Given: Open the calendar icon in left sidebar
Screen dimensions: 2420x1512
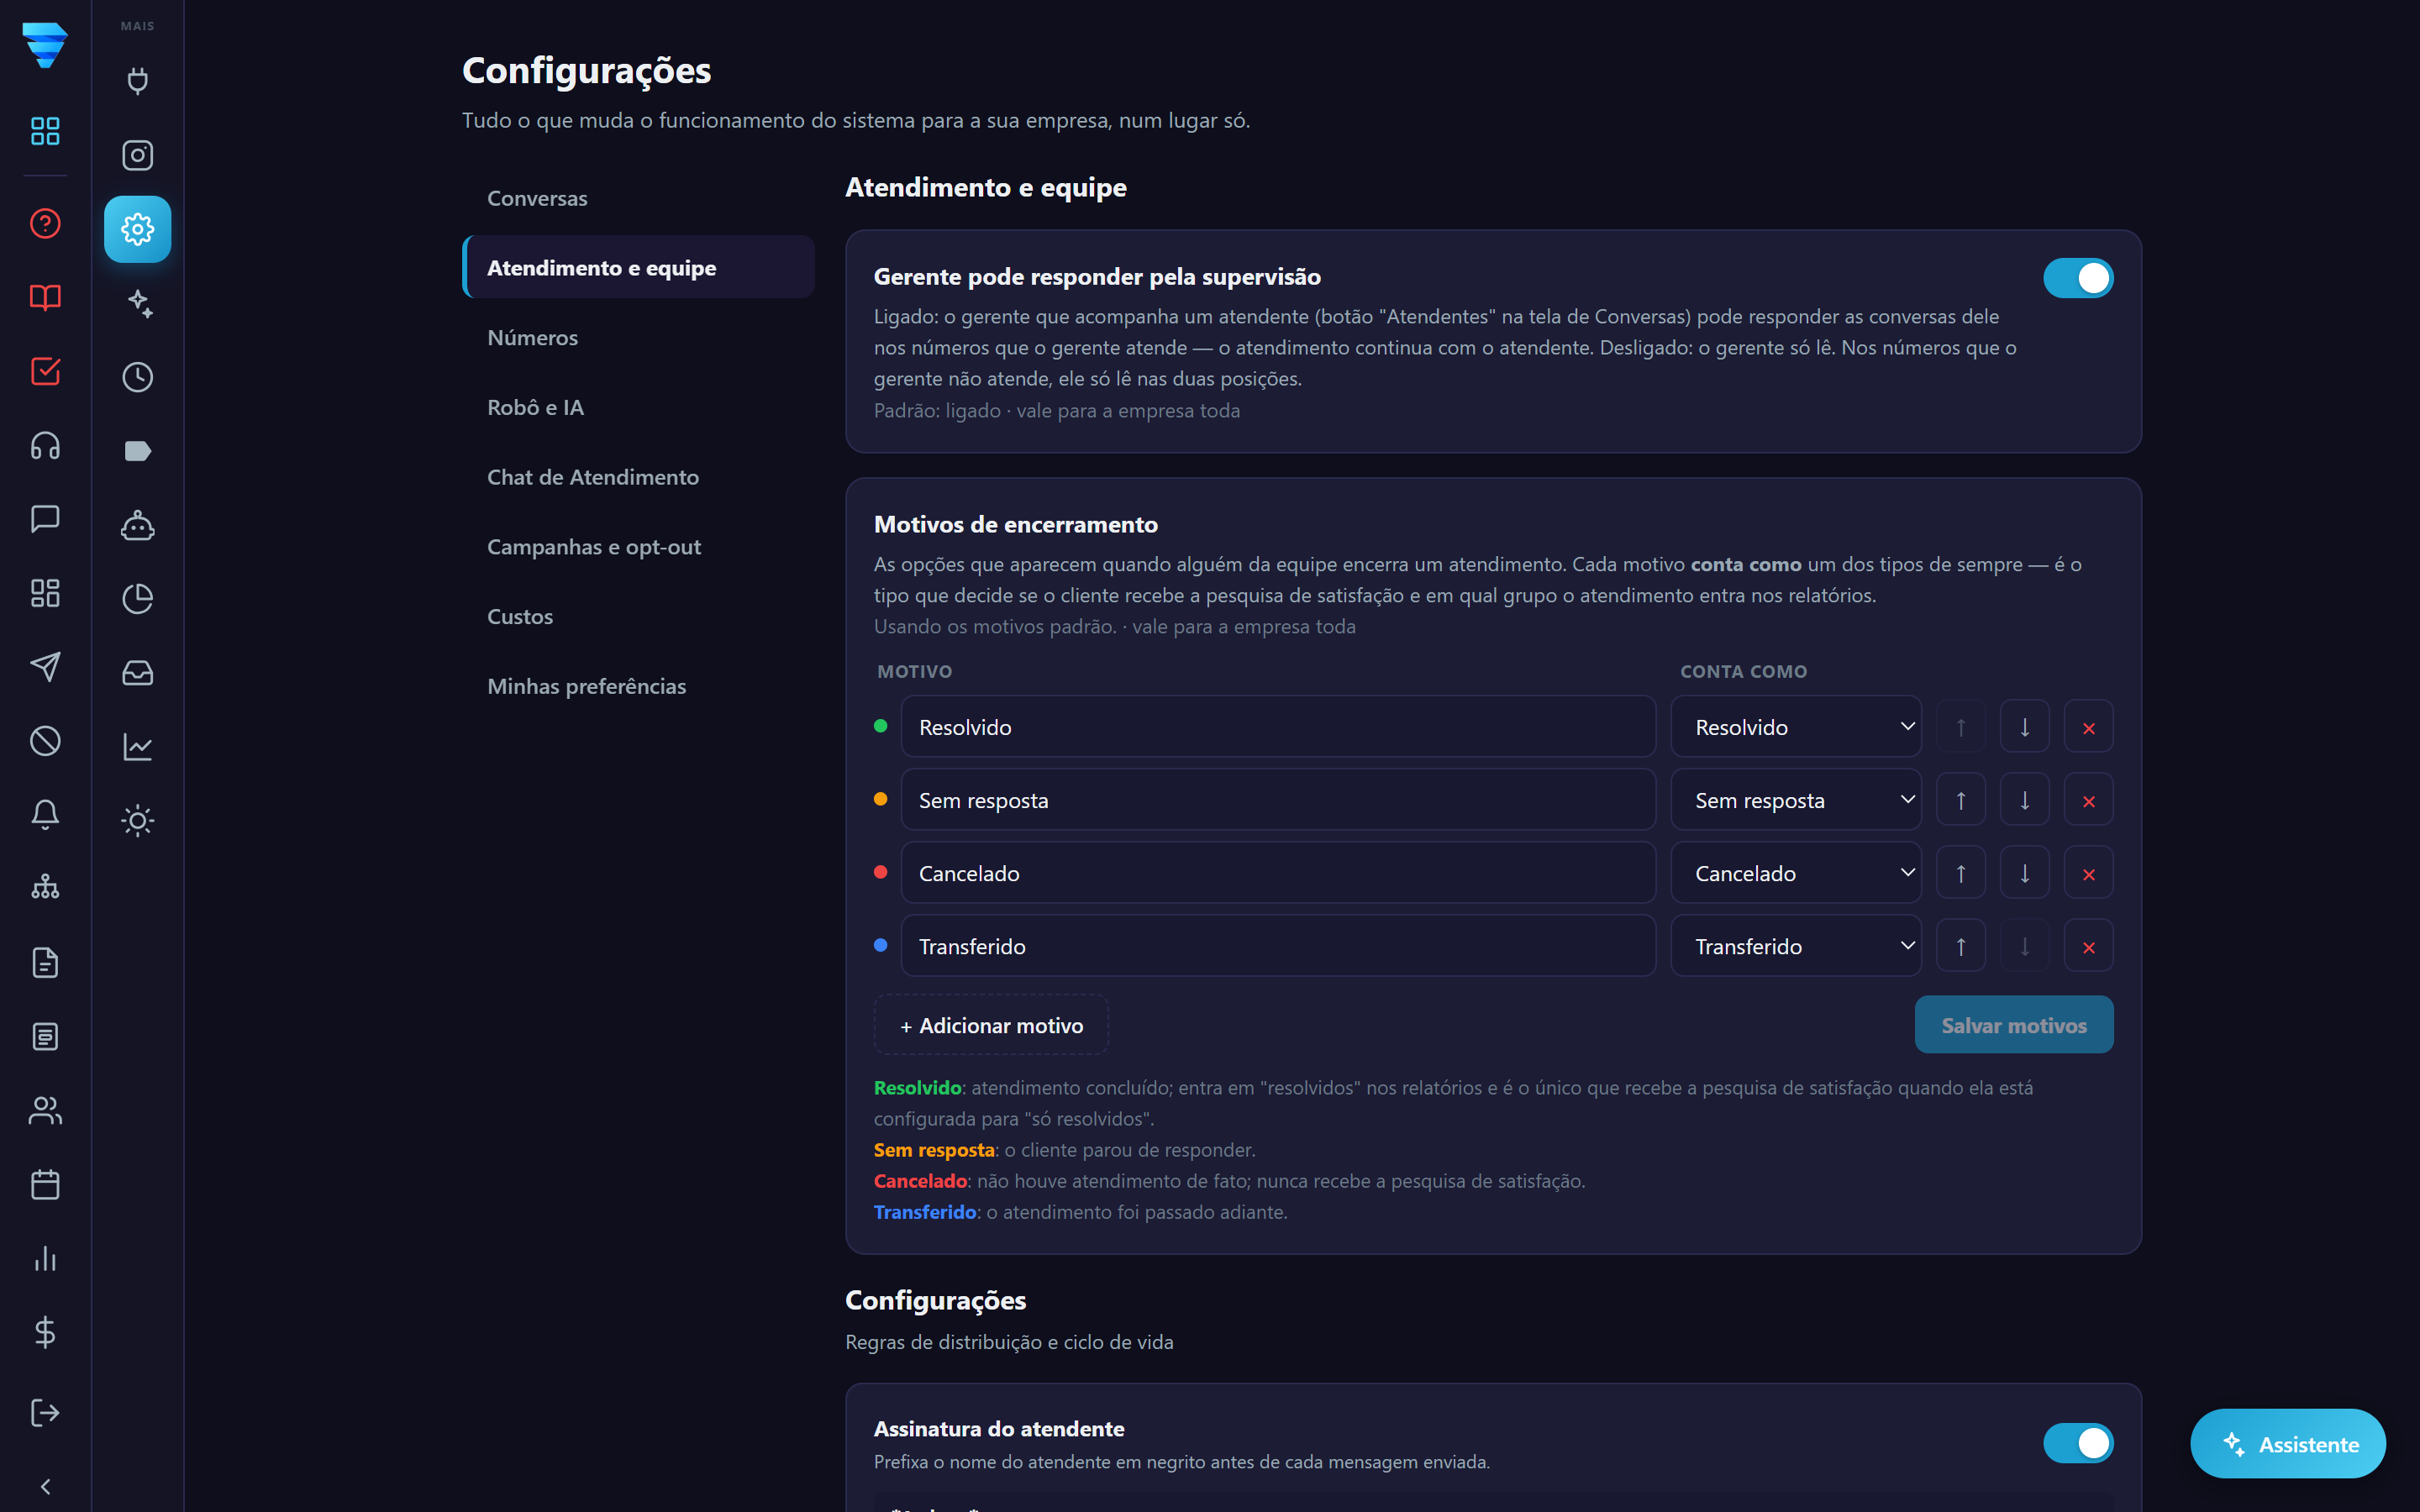Looking at the screenshot, I should click(x=45, y=1184).
